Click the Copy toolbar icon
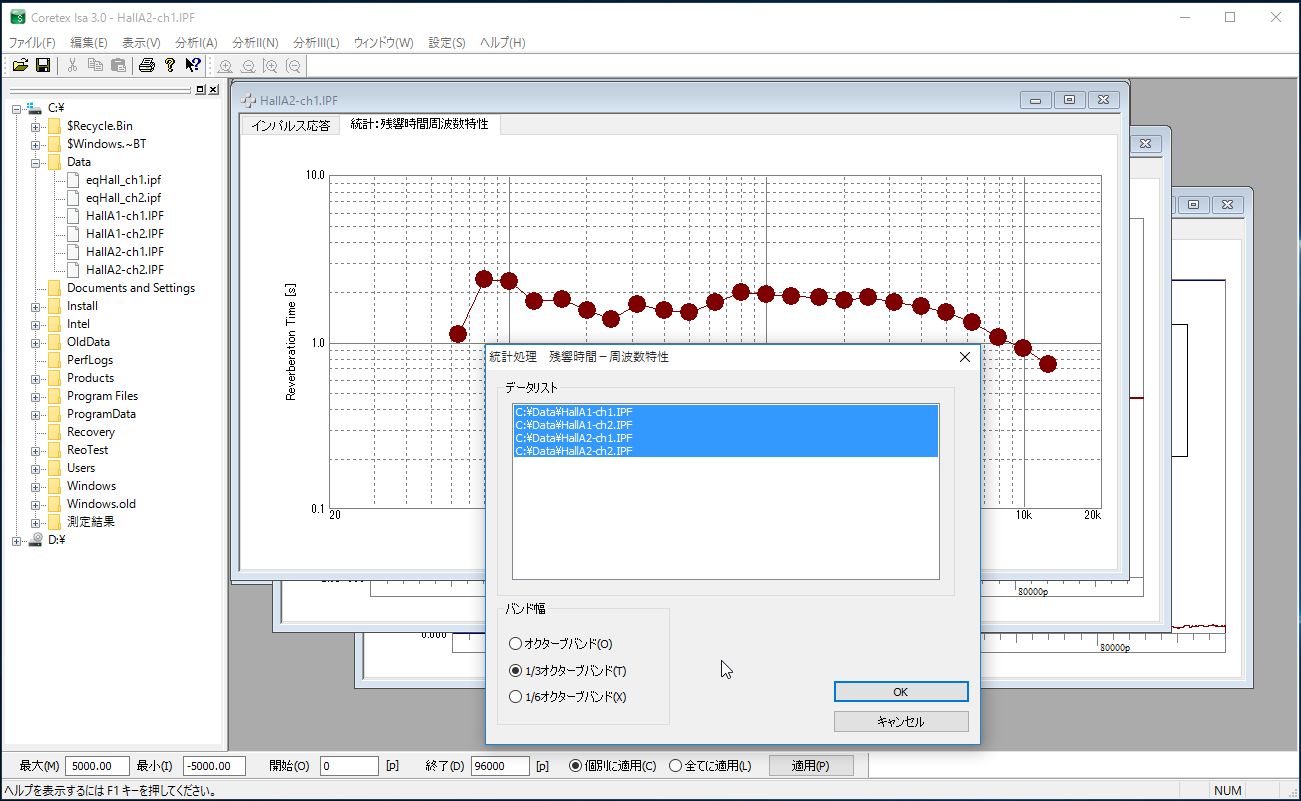Image resolution: width=1301 pixels, height=801 pixels. [95, 66]
